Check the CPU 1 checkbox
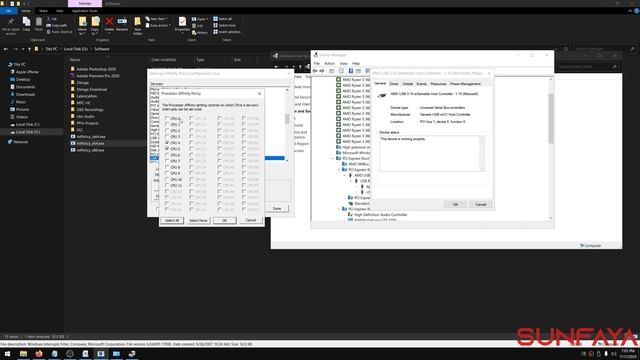640x360 pixels. pyautogui.click(x=167, y=124)
